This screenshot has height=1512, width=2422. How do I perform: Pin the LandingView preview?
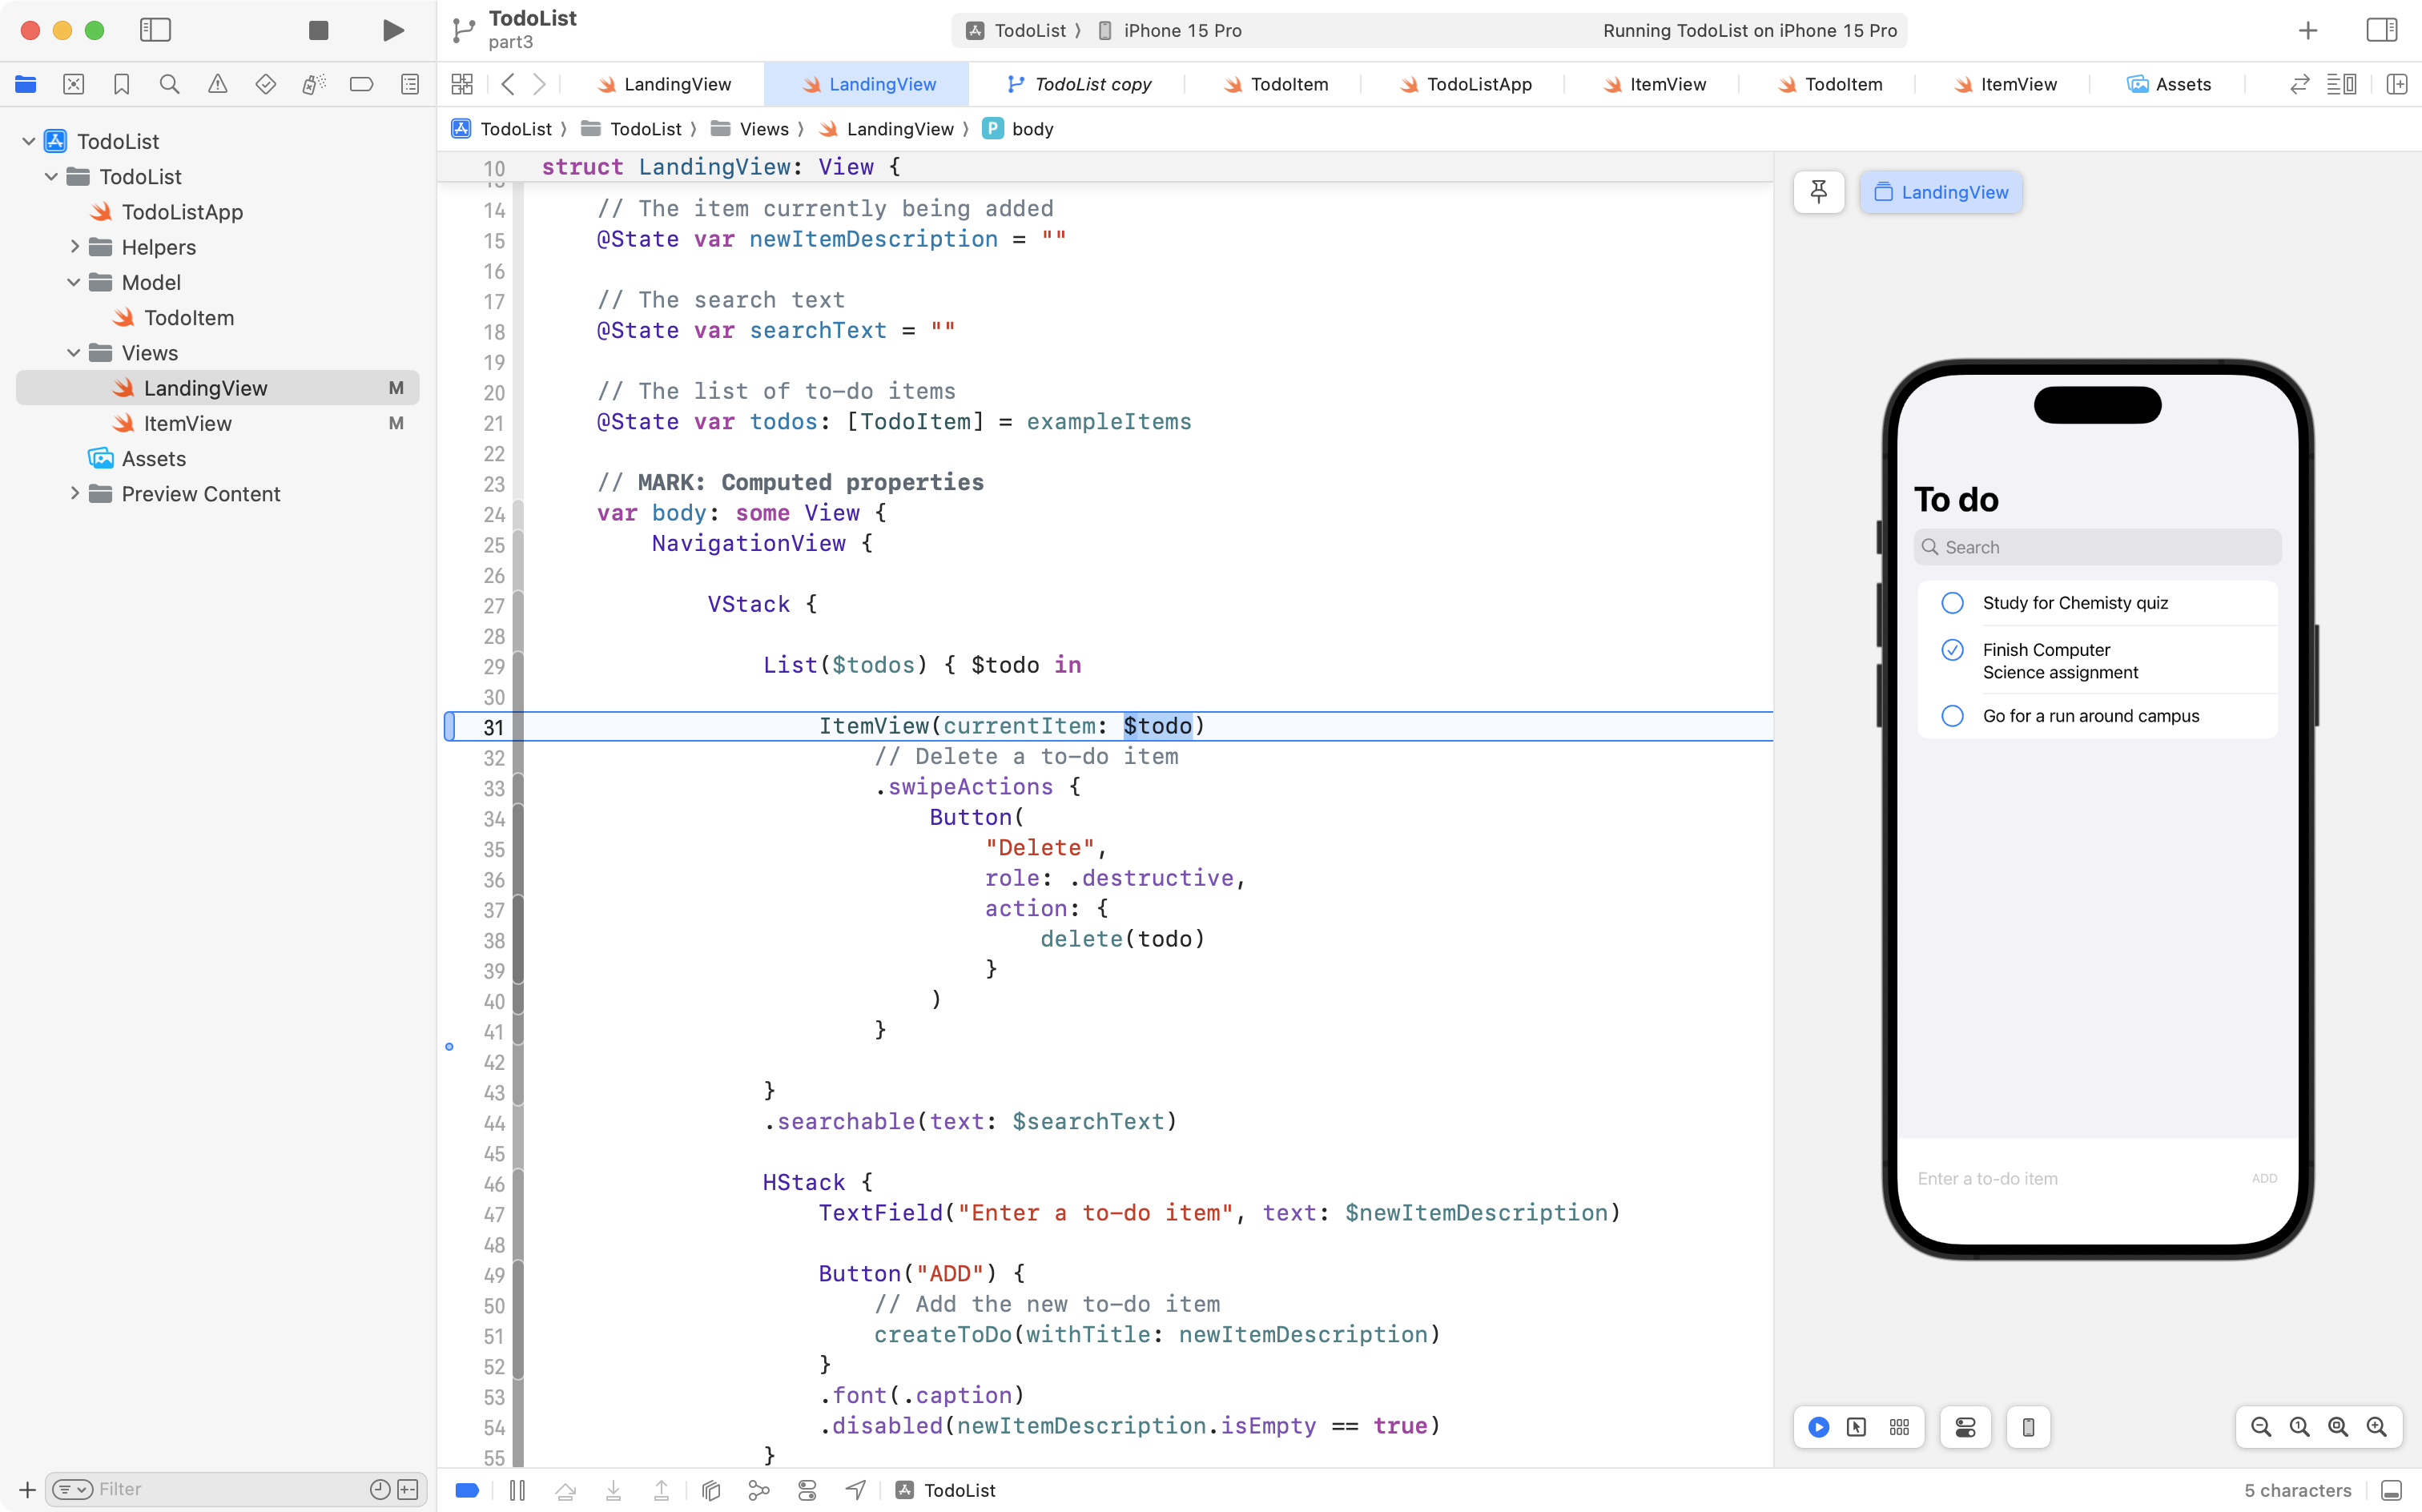pos(1817,192)
